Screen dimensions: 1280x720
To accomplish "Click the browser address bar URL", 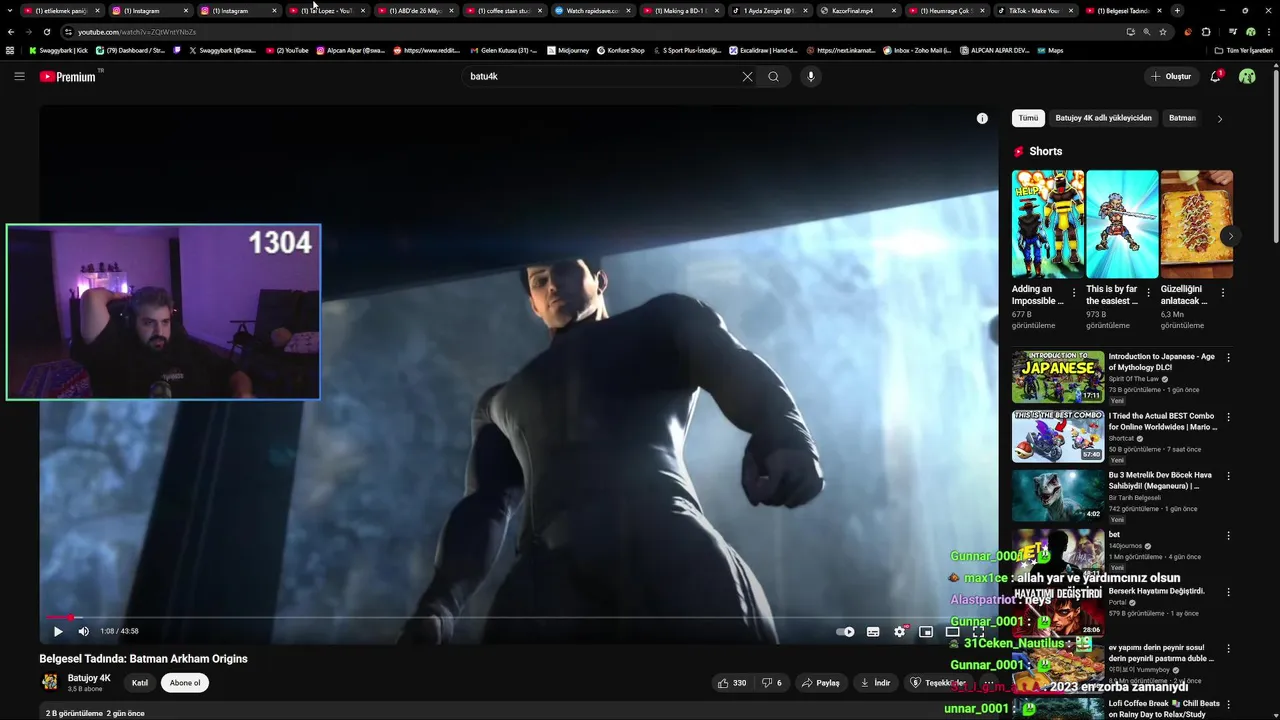I will [137, 32].
